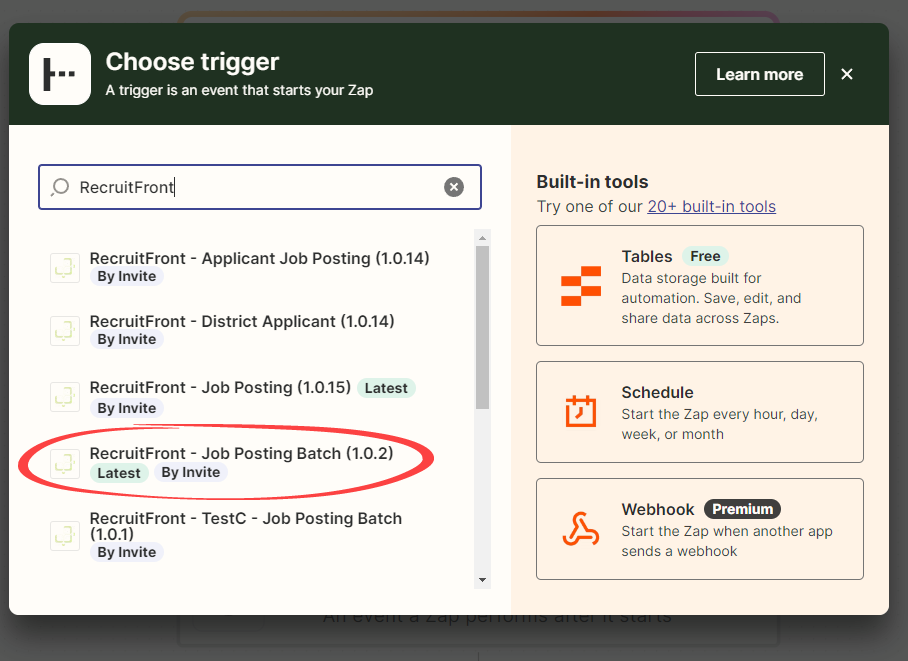Click the Choose trigger dialog title
Viewport: 908px width, 661px height.
tap(192, 62)
